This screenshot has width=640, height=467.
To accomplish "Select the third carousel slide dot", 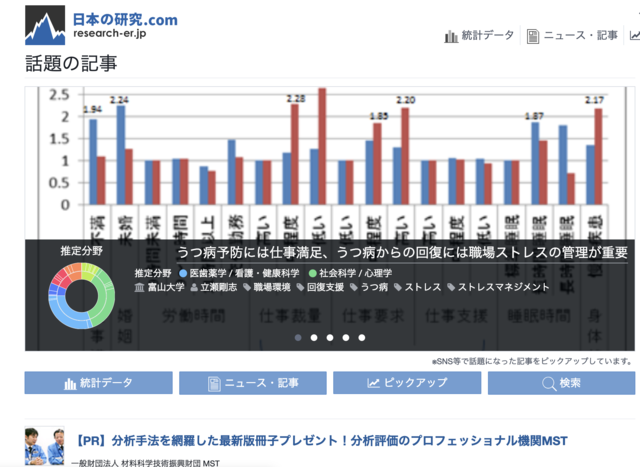I will pyautogui.click(x=330, y=338).
